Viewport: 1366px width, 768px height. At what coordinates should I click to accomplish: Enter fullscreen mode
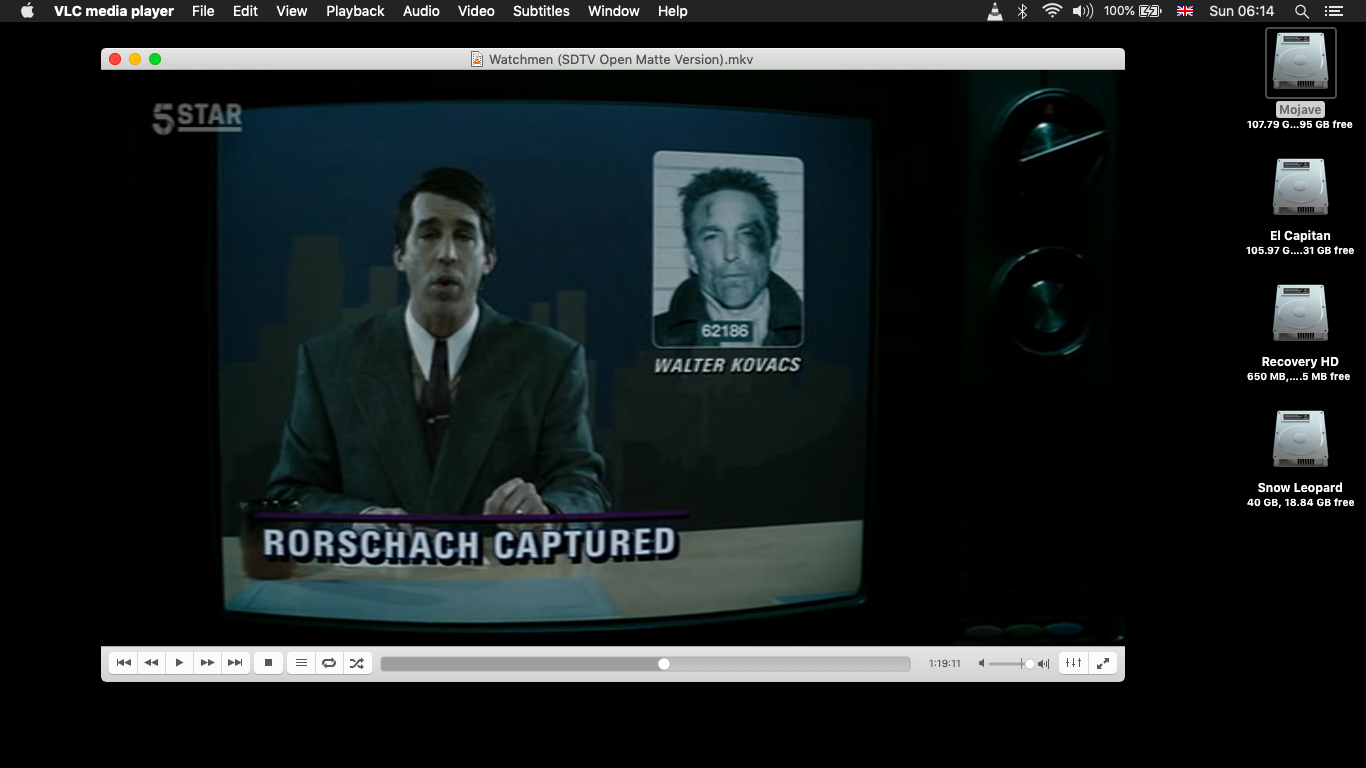(x=1103, y=663)
